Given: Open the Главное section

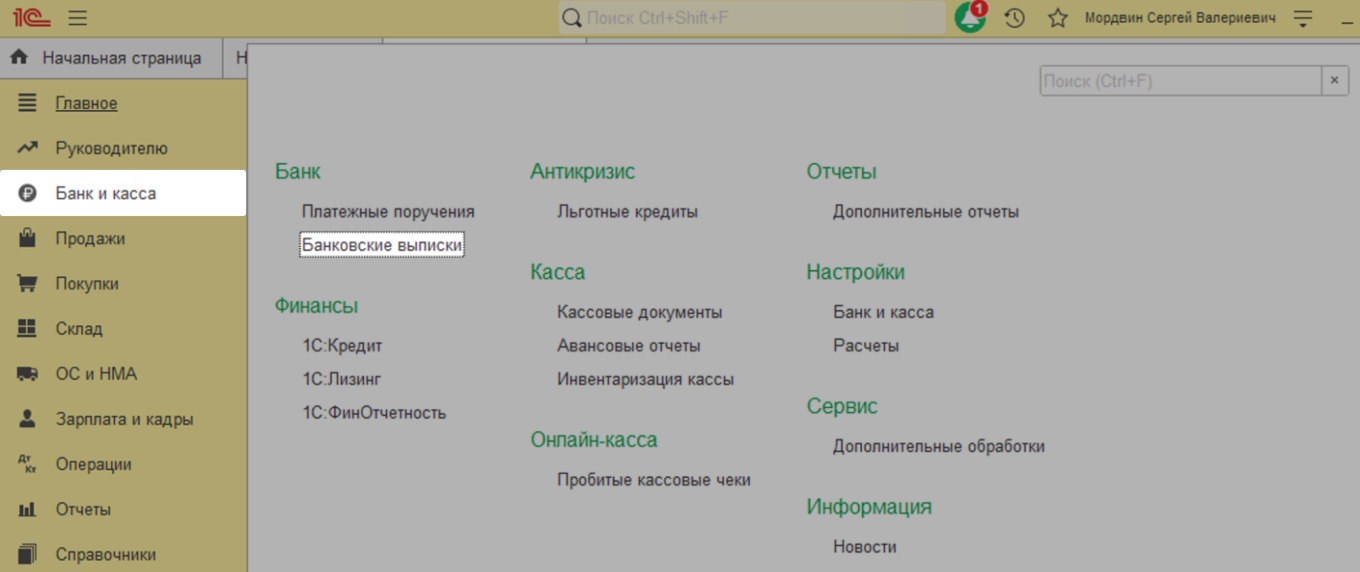Looking at the screenshot, I should (86, 103).
